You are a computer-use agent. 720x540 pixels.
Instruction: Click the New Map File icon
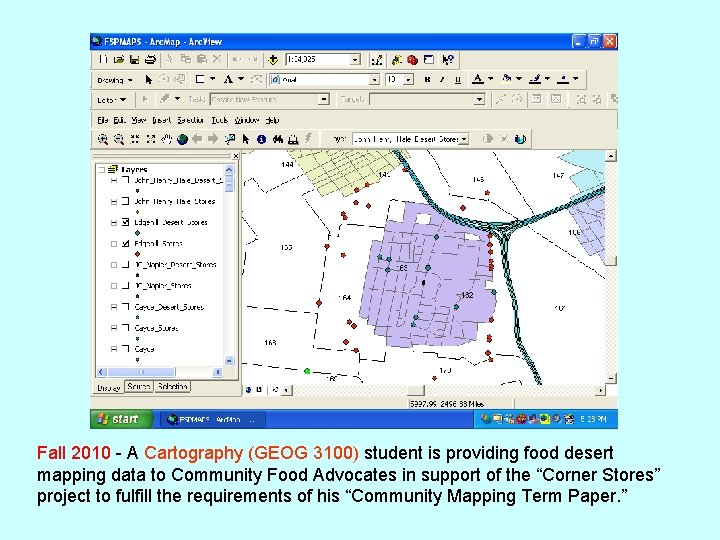pos(103,59)
